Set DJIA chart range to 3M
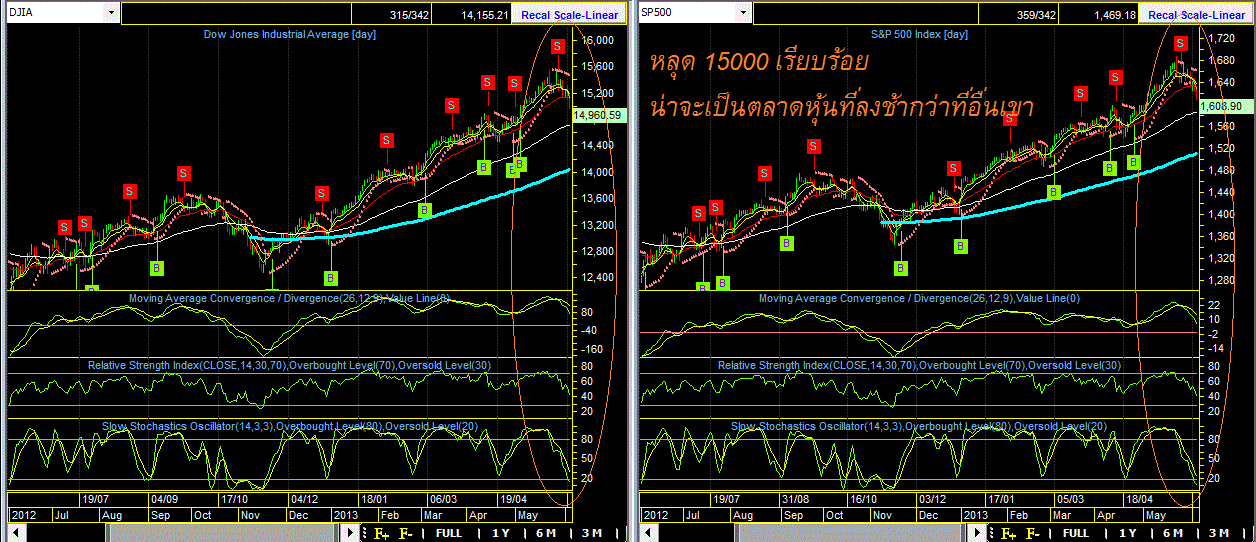 (x=592, y=533)
